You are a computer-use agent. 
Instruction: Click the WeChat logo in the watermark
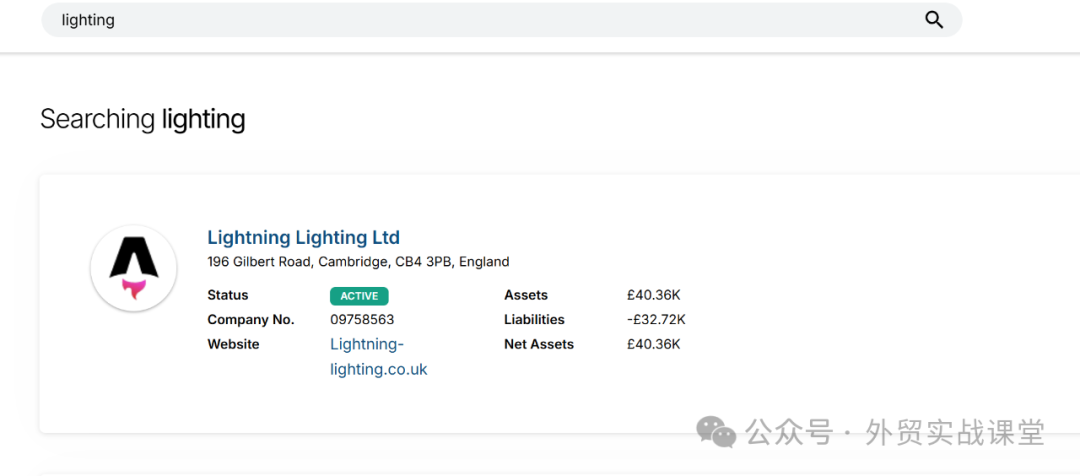click(716, 432)
